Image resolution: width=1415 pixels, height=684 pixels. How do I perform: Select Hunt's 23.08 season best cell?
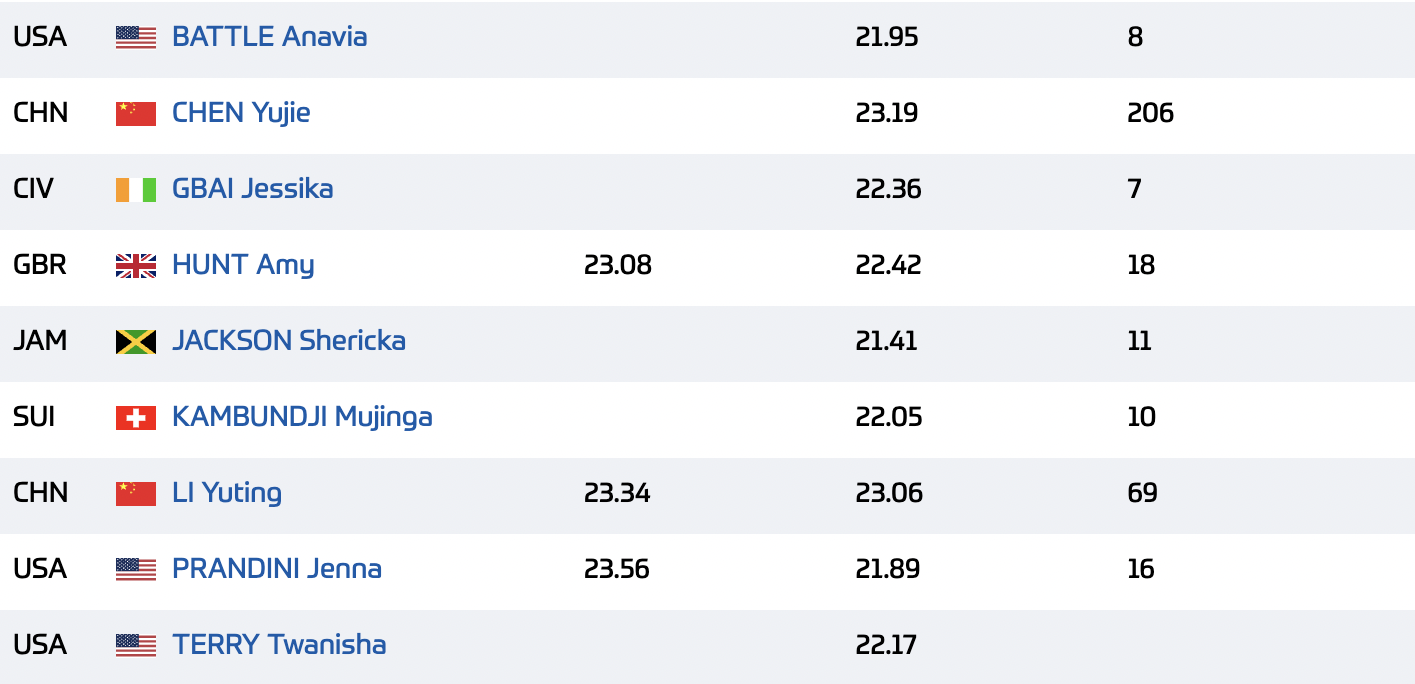point(618,265)
